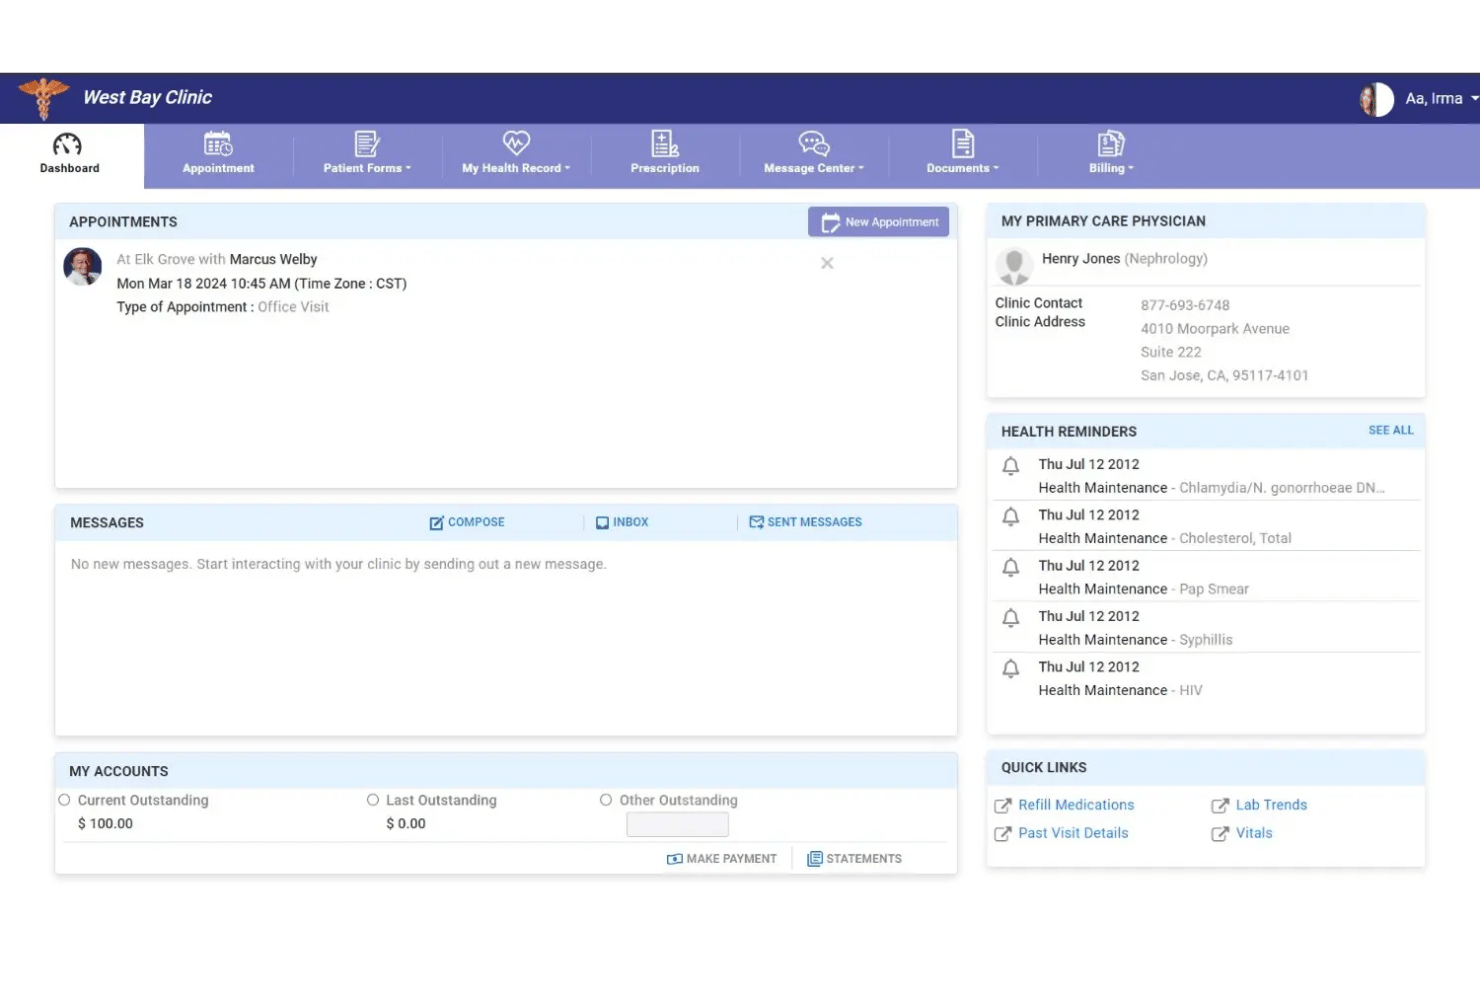The height and width of the screenshot is (987, 1480).
Task: Click the Mon Mar 18 2024 appointment time
Action: [261, 284]
